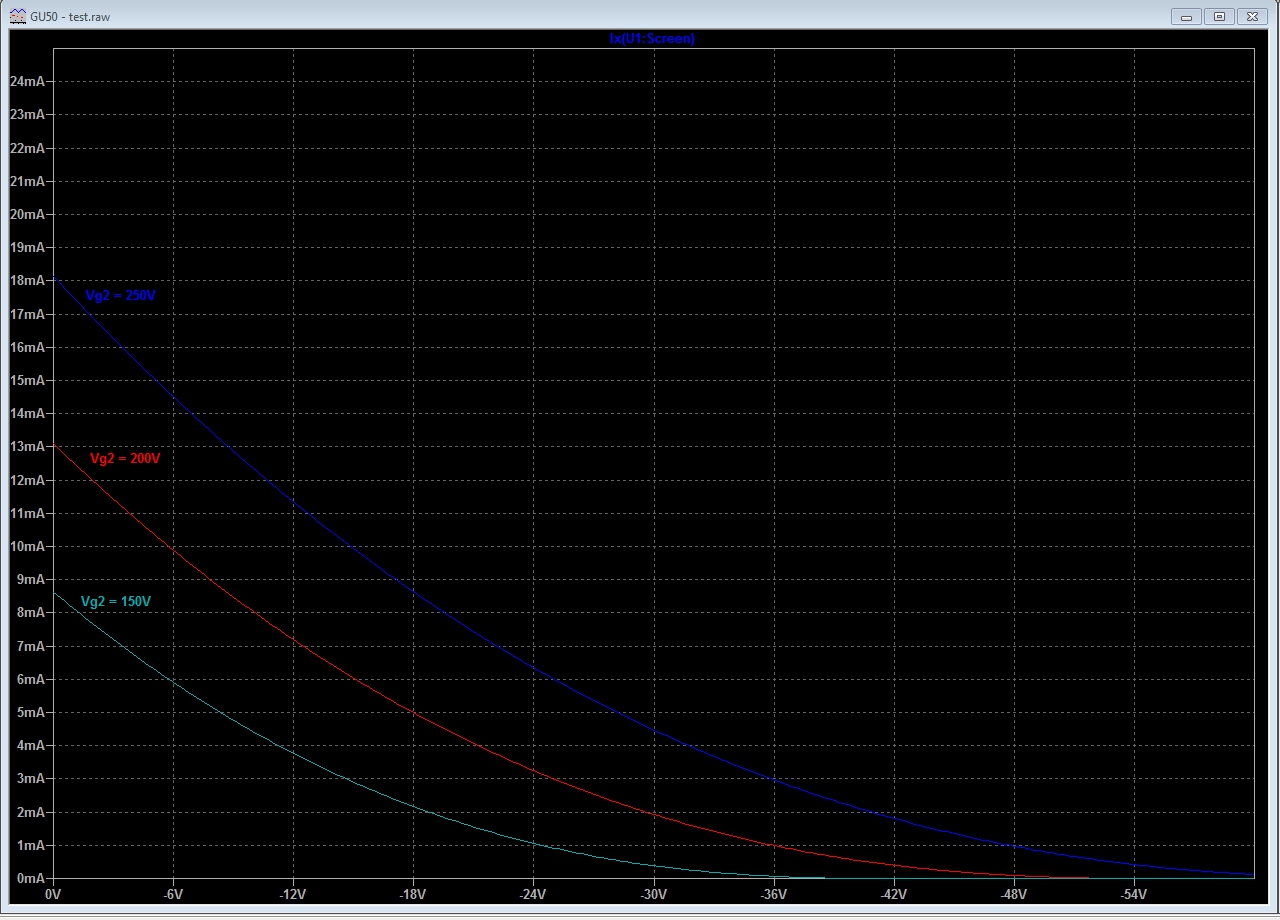This screenshot has height=920, width=1280.
Task: Restore down the waveform window
Action: coord(1219,16)
